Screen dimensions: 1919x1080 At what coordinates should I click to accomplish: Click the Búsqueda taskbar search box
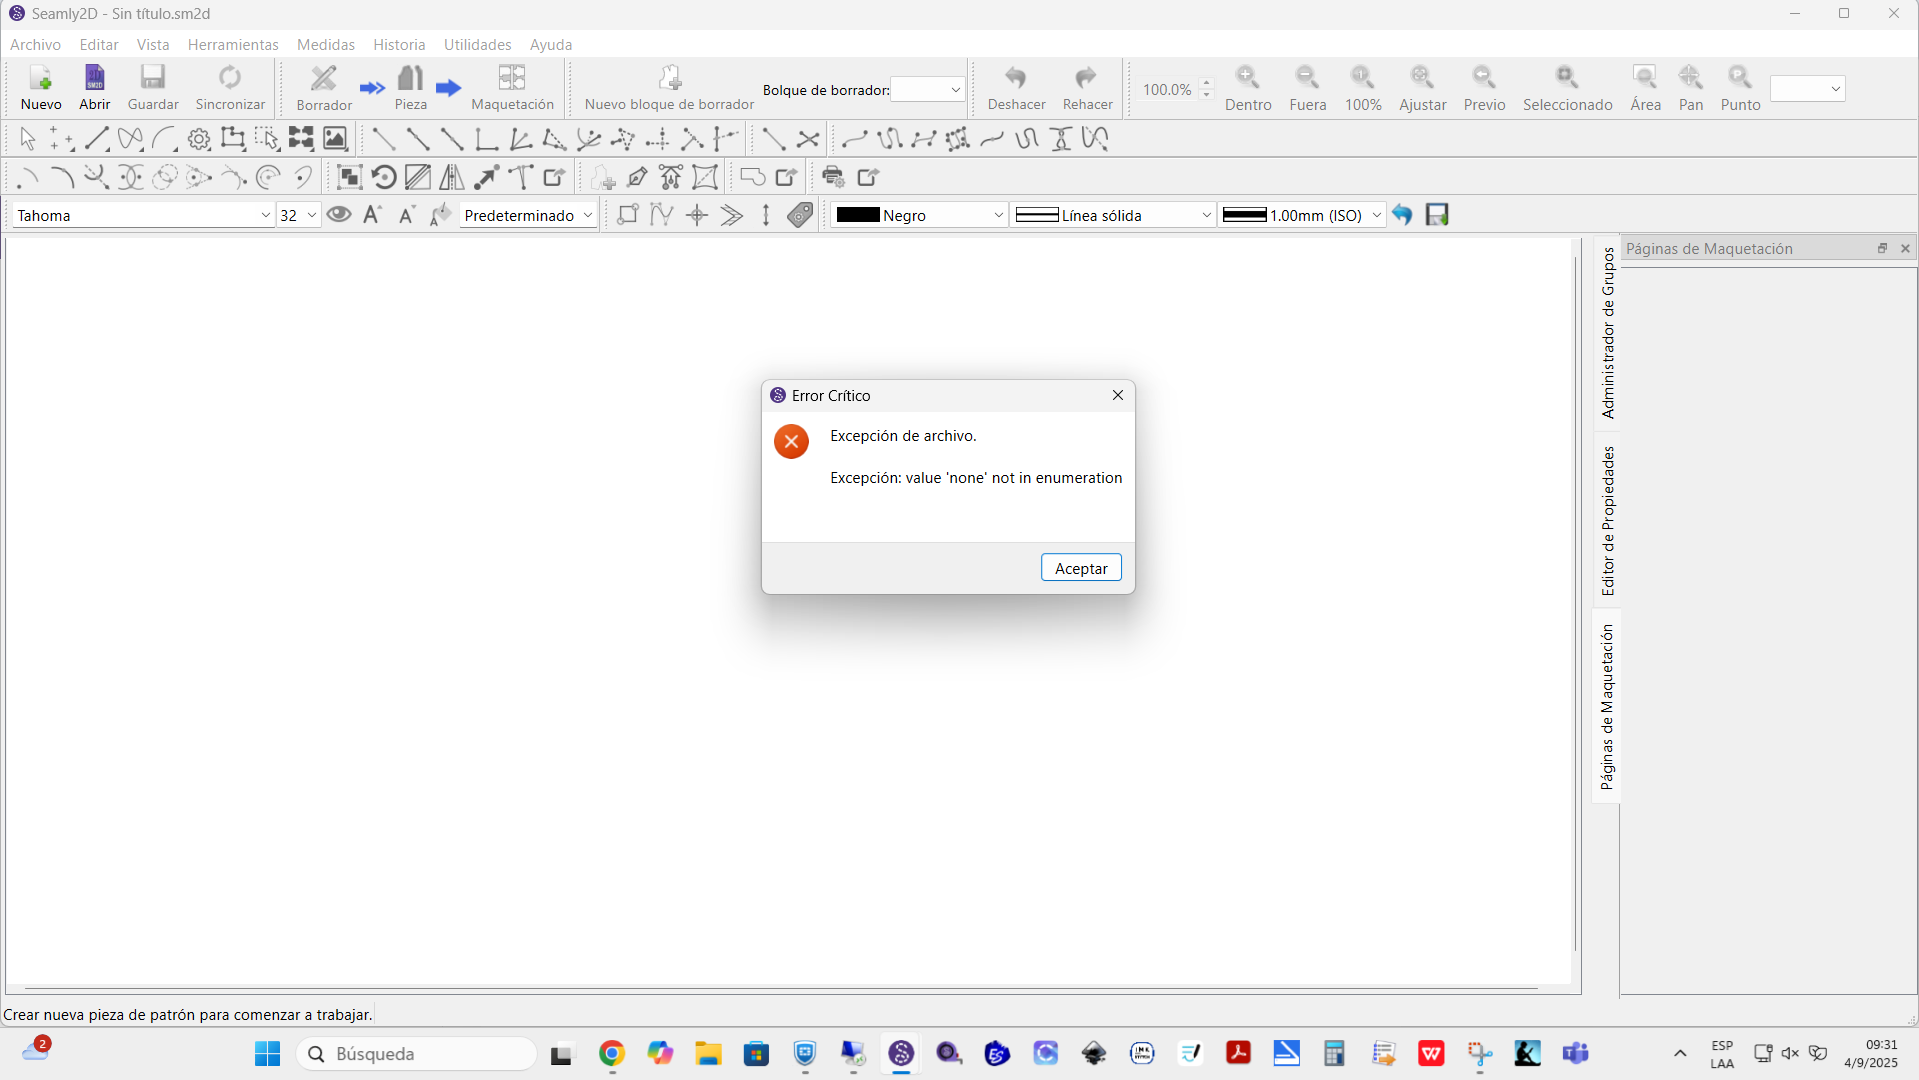click(417, 1054)
